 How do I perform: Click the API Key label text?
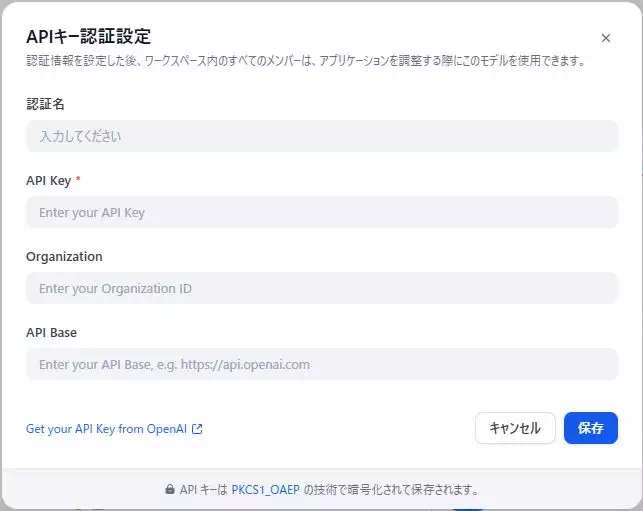pyautogui.click(x=47, y=180)
